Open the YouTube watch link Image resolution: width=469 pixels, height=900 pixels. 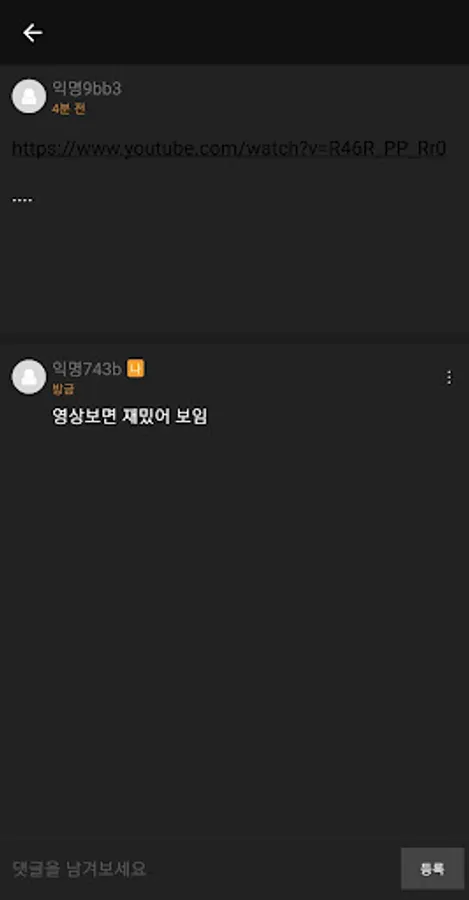(x=229, y=149)
